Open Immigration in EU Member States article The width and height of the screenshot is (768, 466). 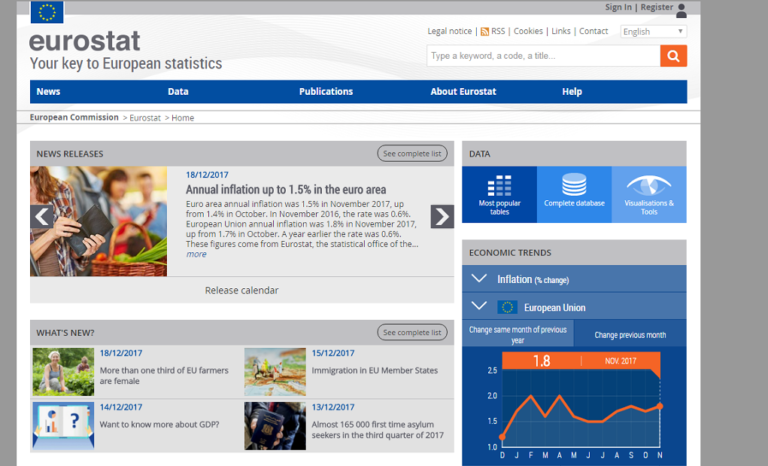375,370
